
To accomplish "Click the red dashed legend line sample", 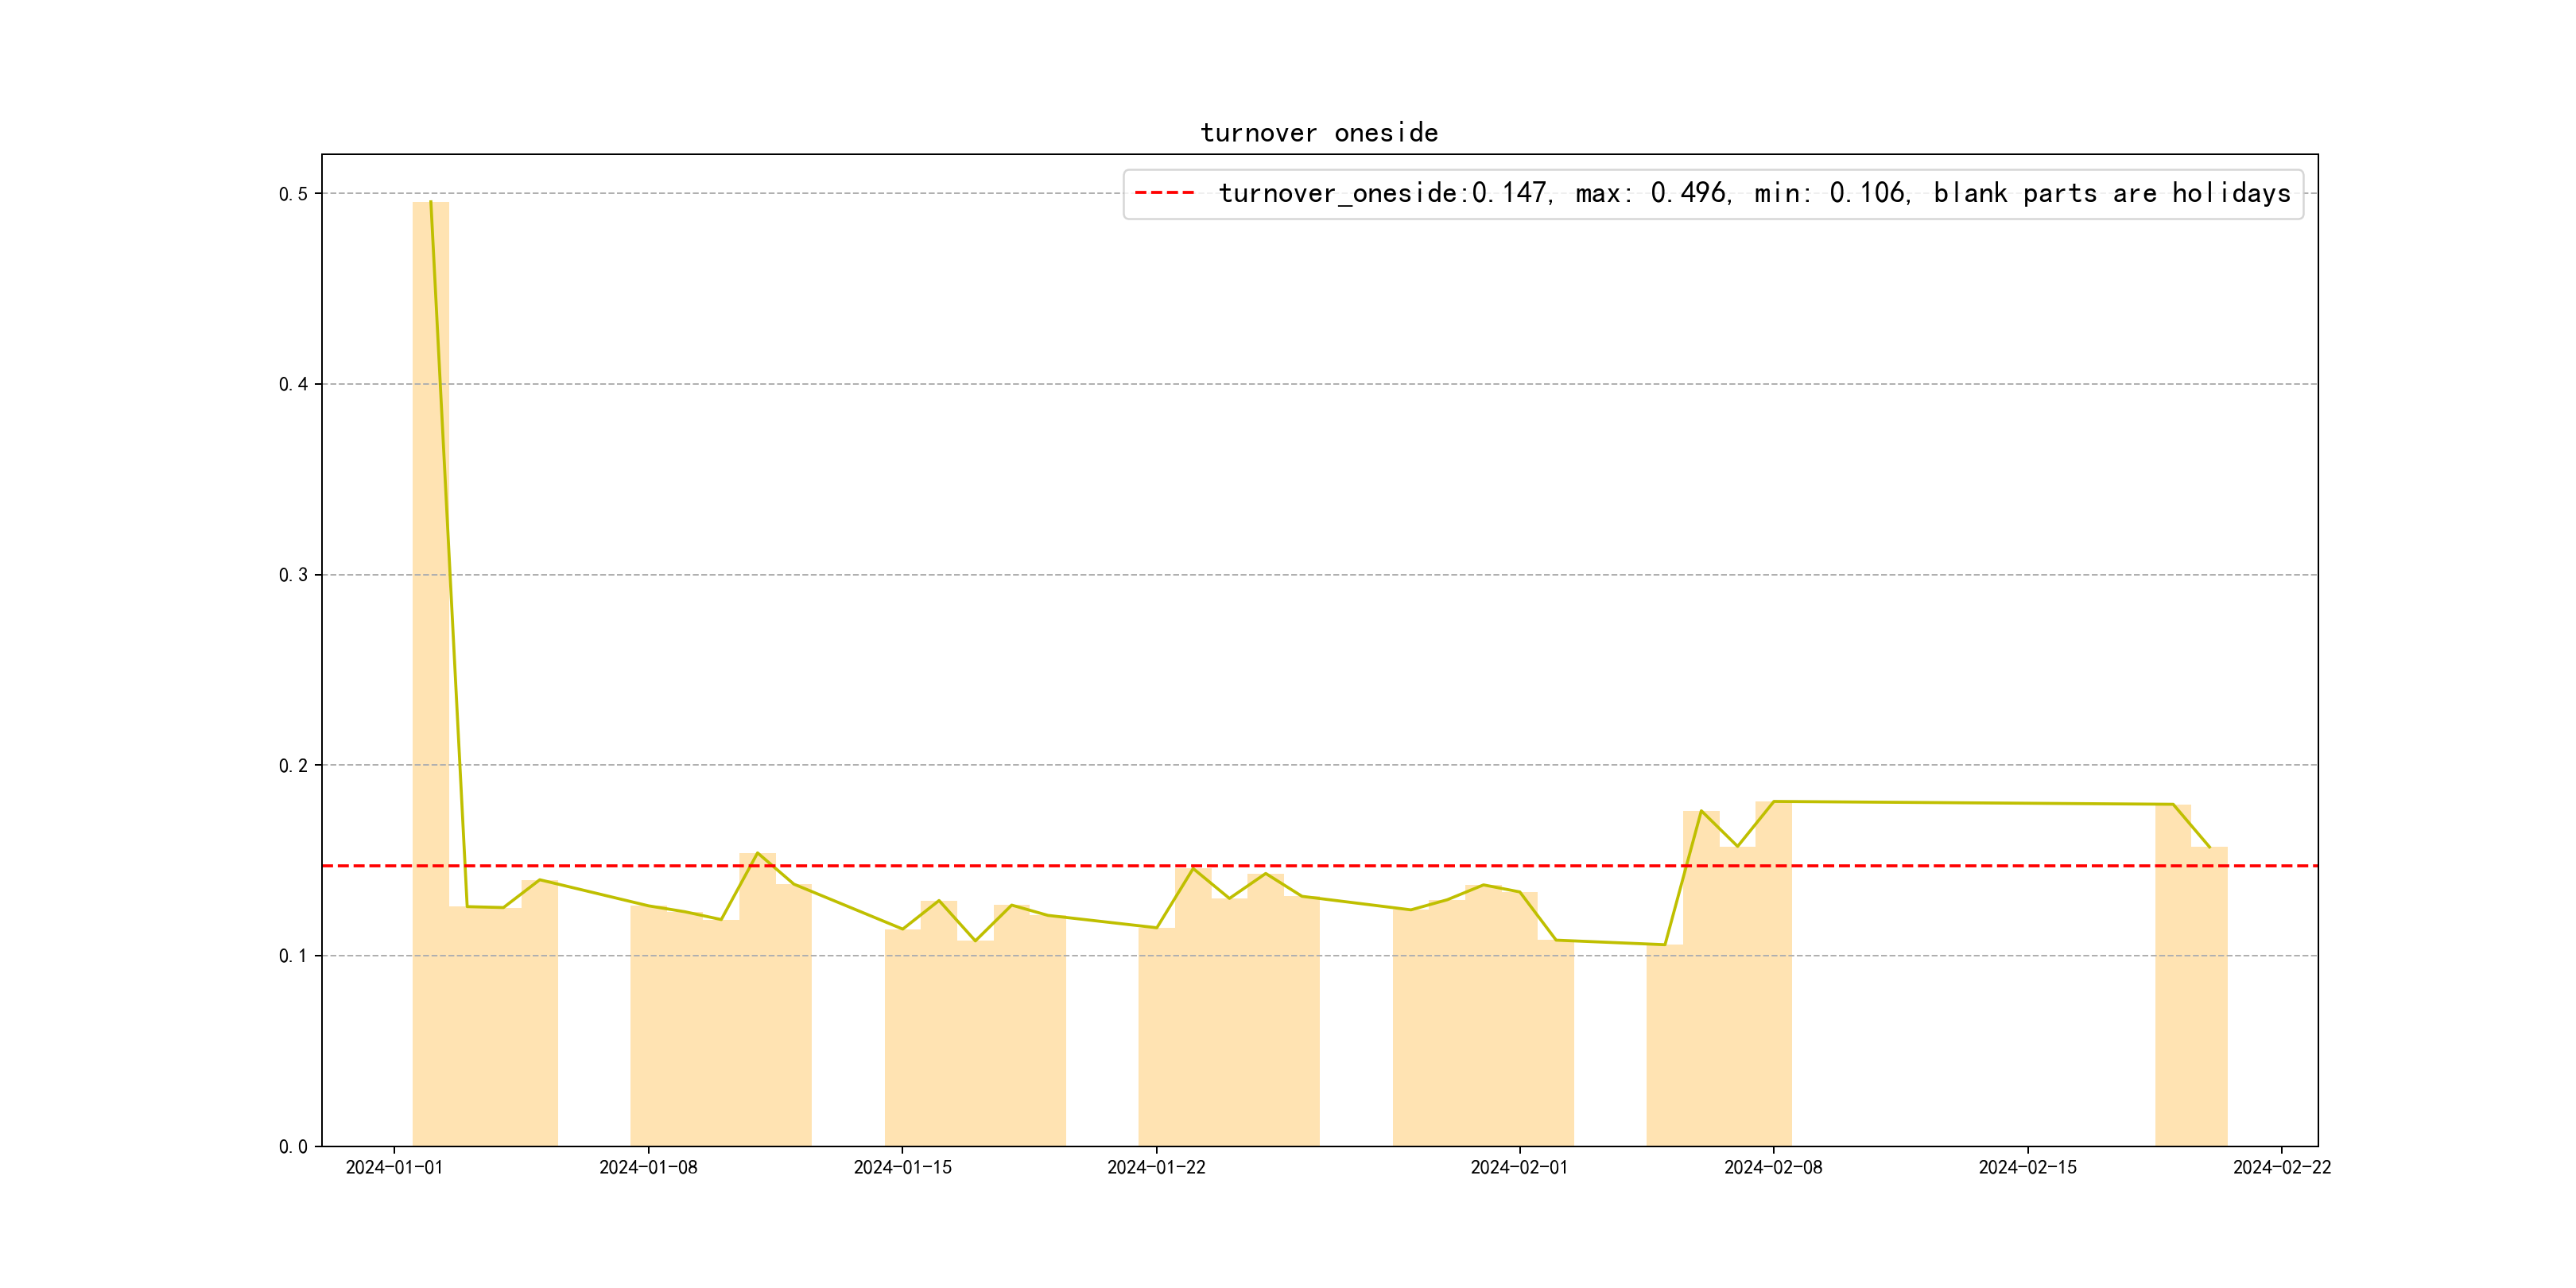I will tap(1164, 193).
